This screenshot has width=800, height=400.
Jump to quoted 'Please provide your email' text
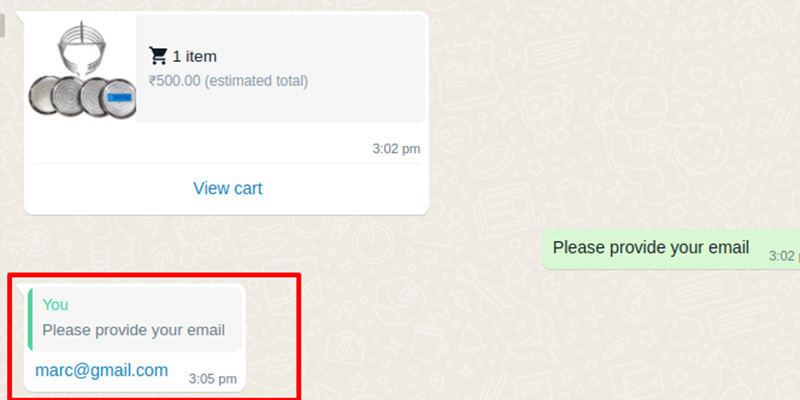point(134,330)
